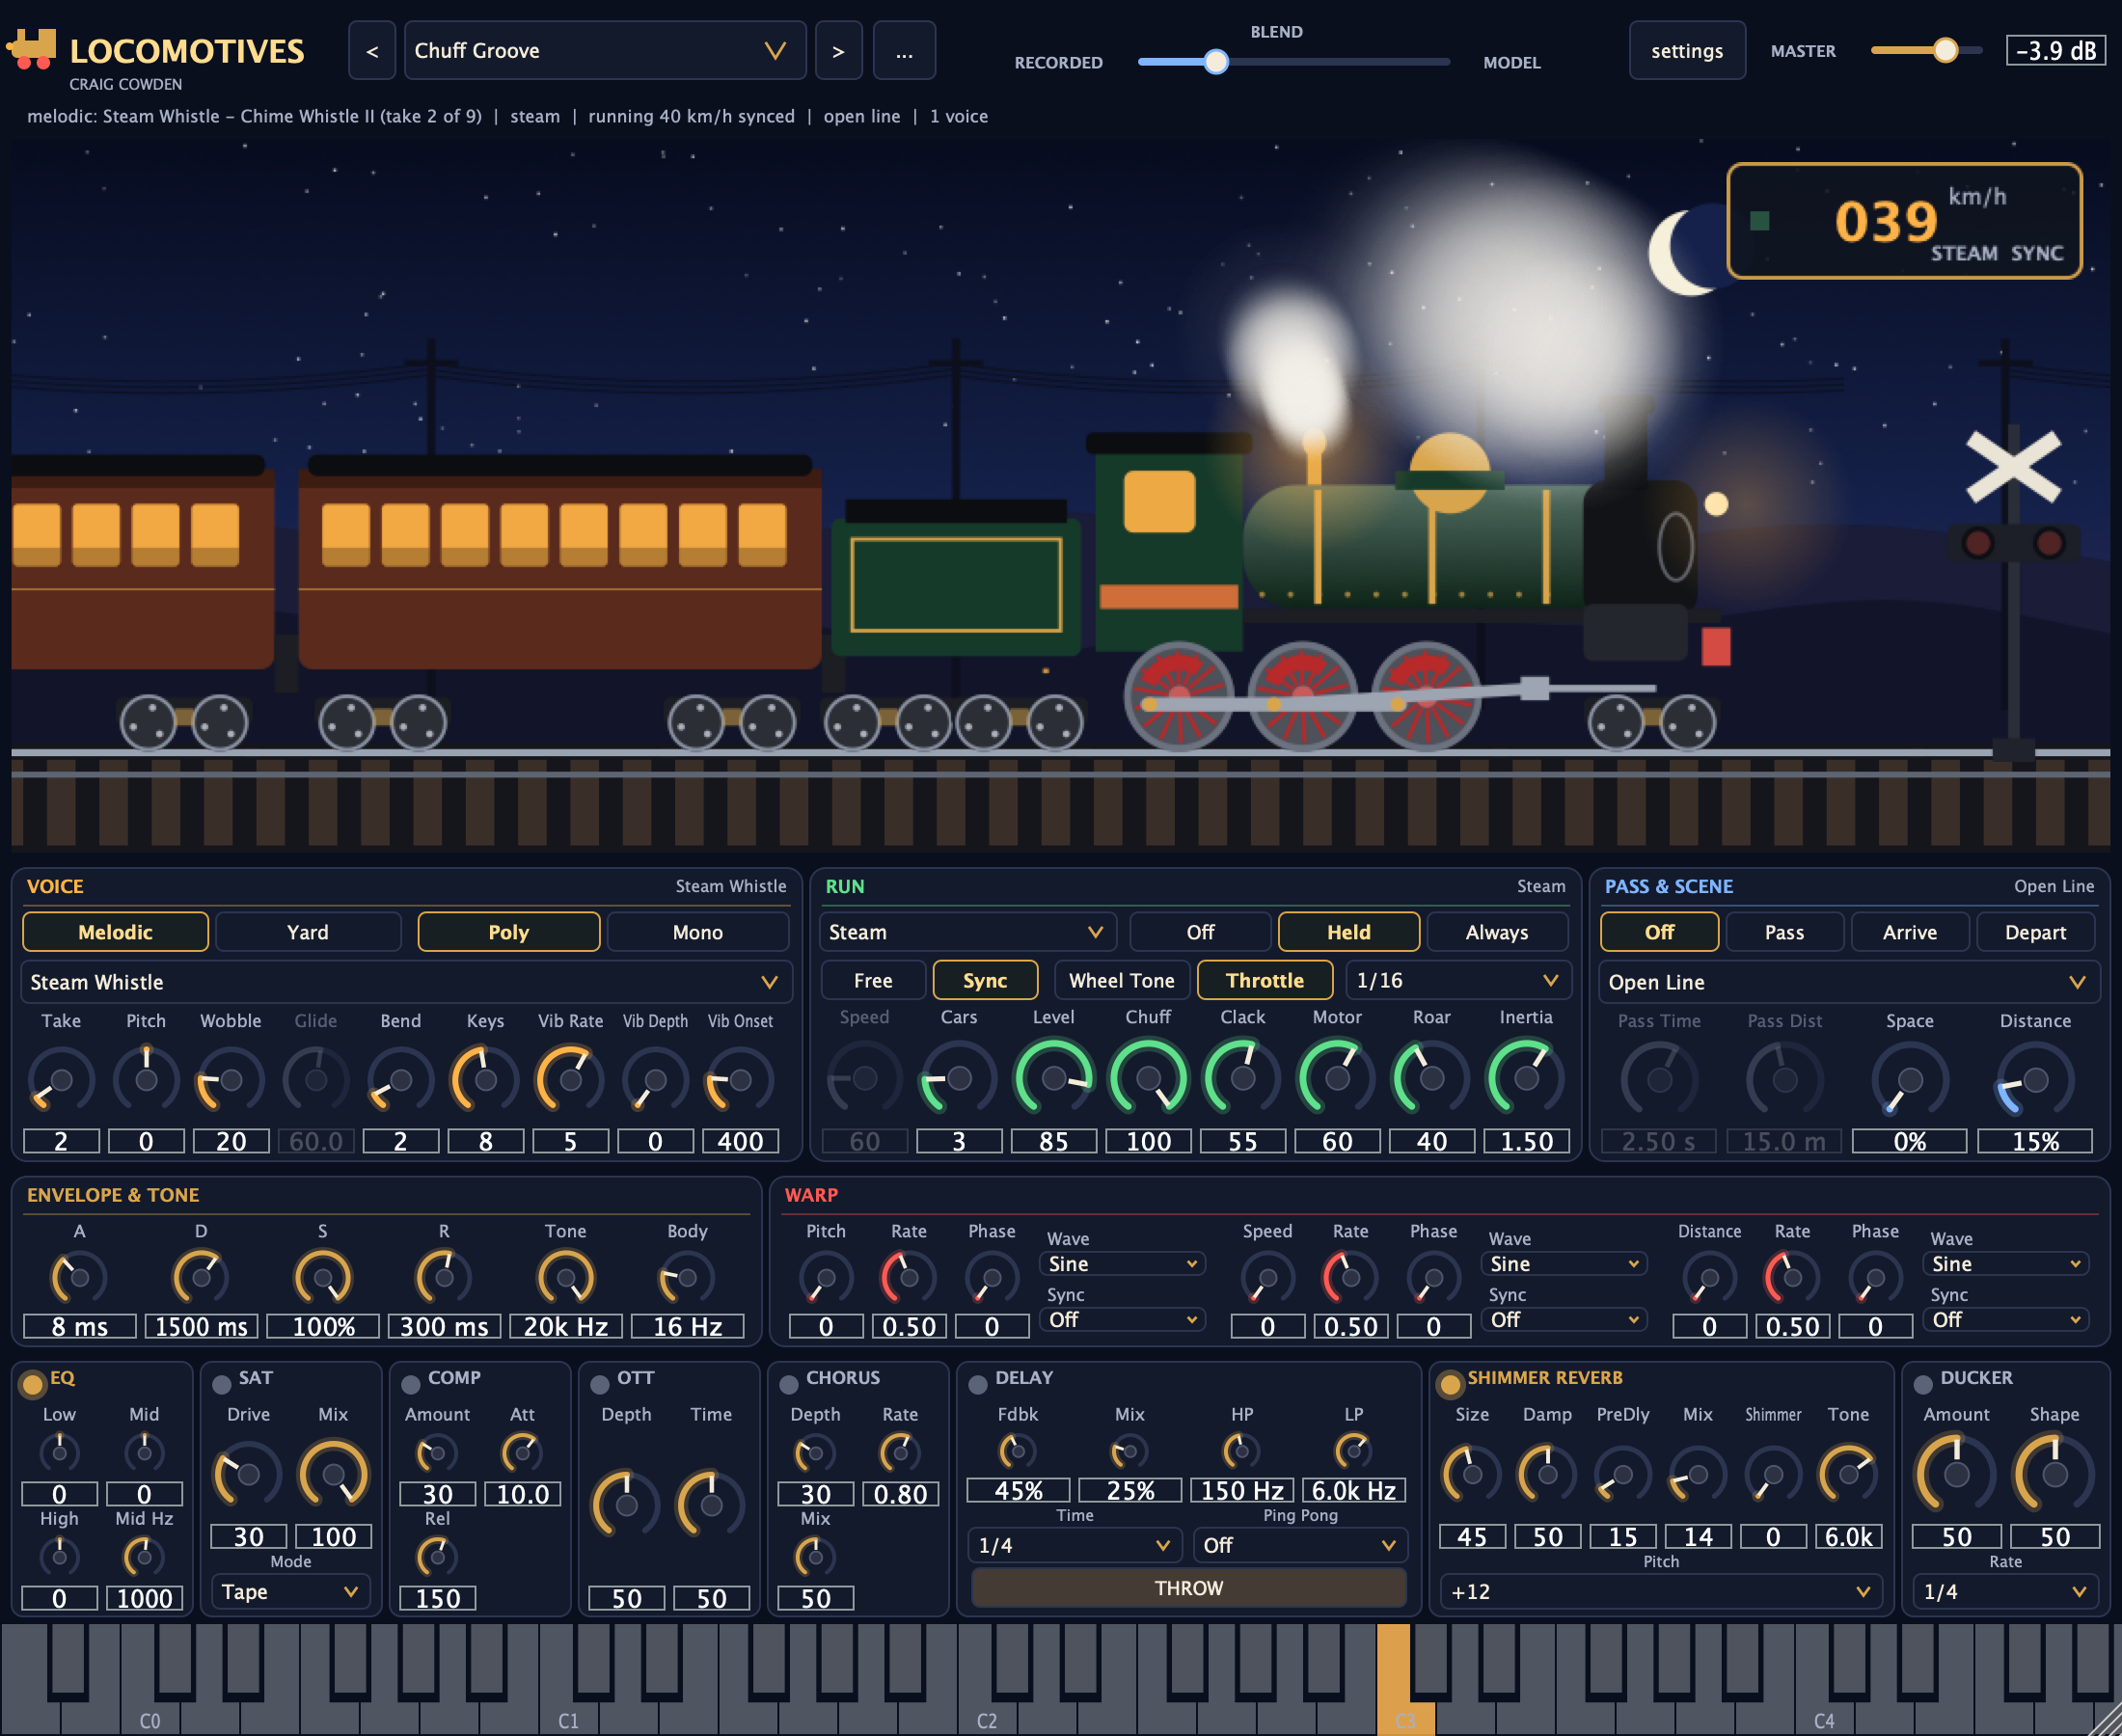The image size is (2122, 1736).
Task: Click the Take knob in Voice panel
Action: point(61,1080)
